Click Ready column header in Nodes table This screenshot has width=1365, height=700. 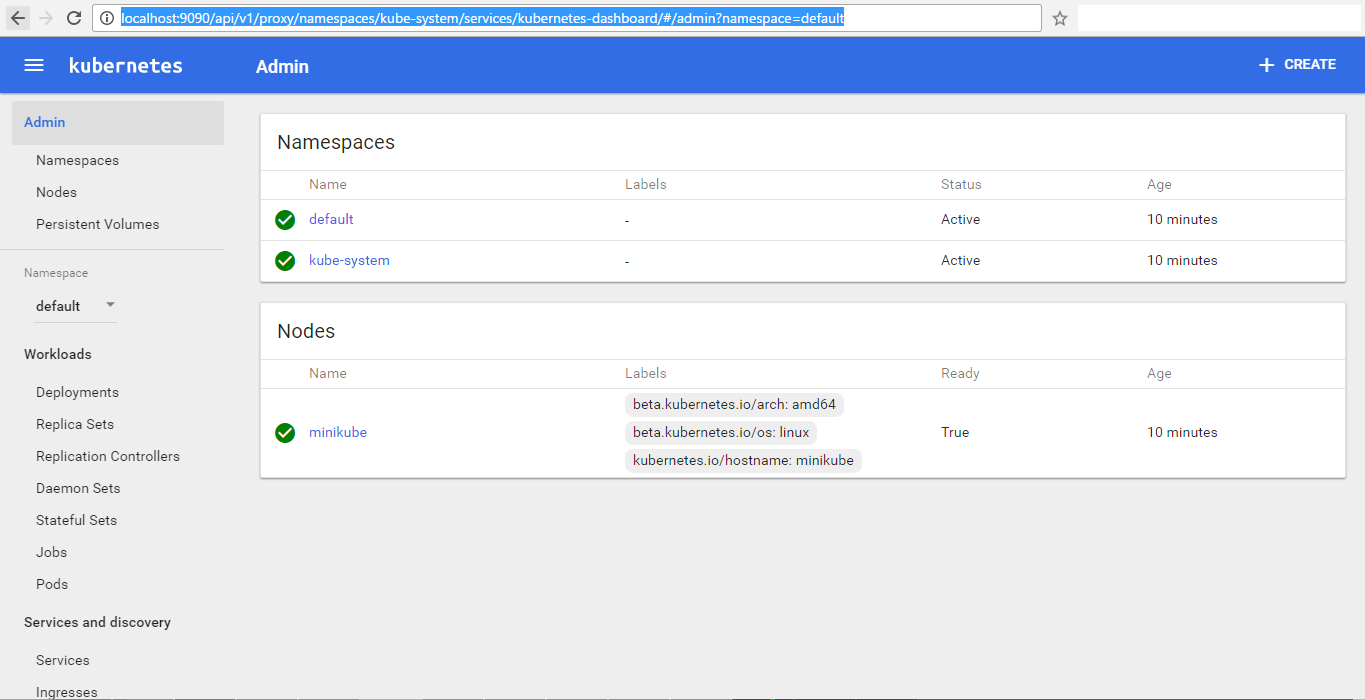[960, 373]
